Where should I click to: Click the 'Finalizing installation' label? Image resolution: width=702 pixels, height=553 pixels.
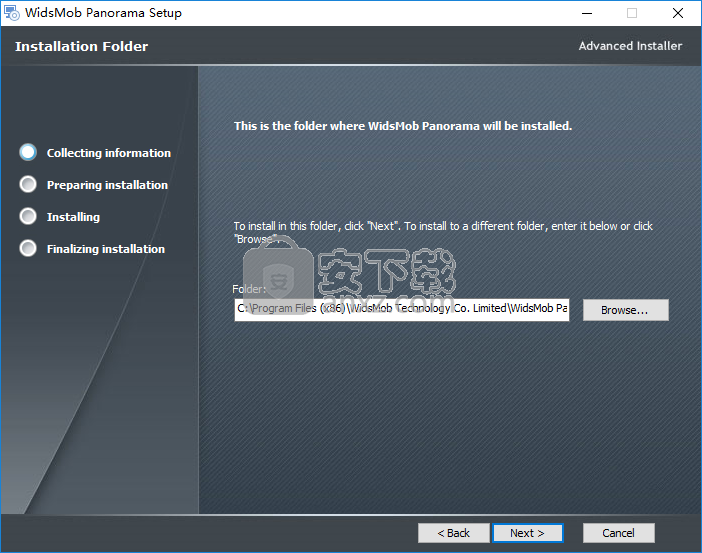[x=106, y=249]
